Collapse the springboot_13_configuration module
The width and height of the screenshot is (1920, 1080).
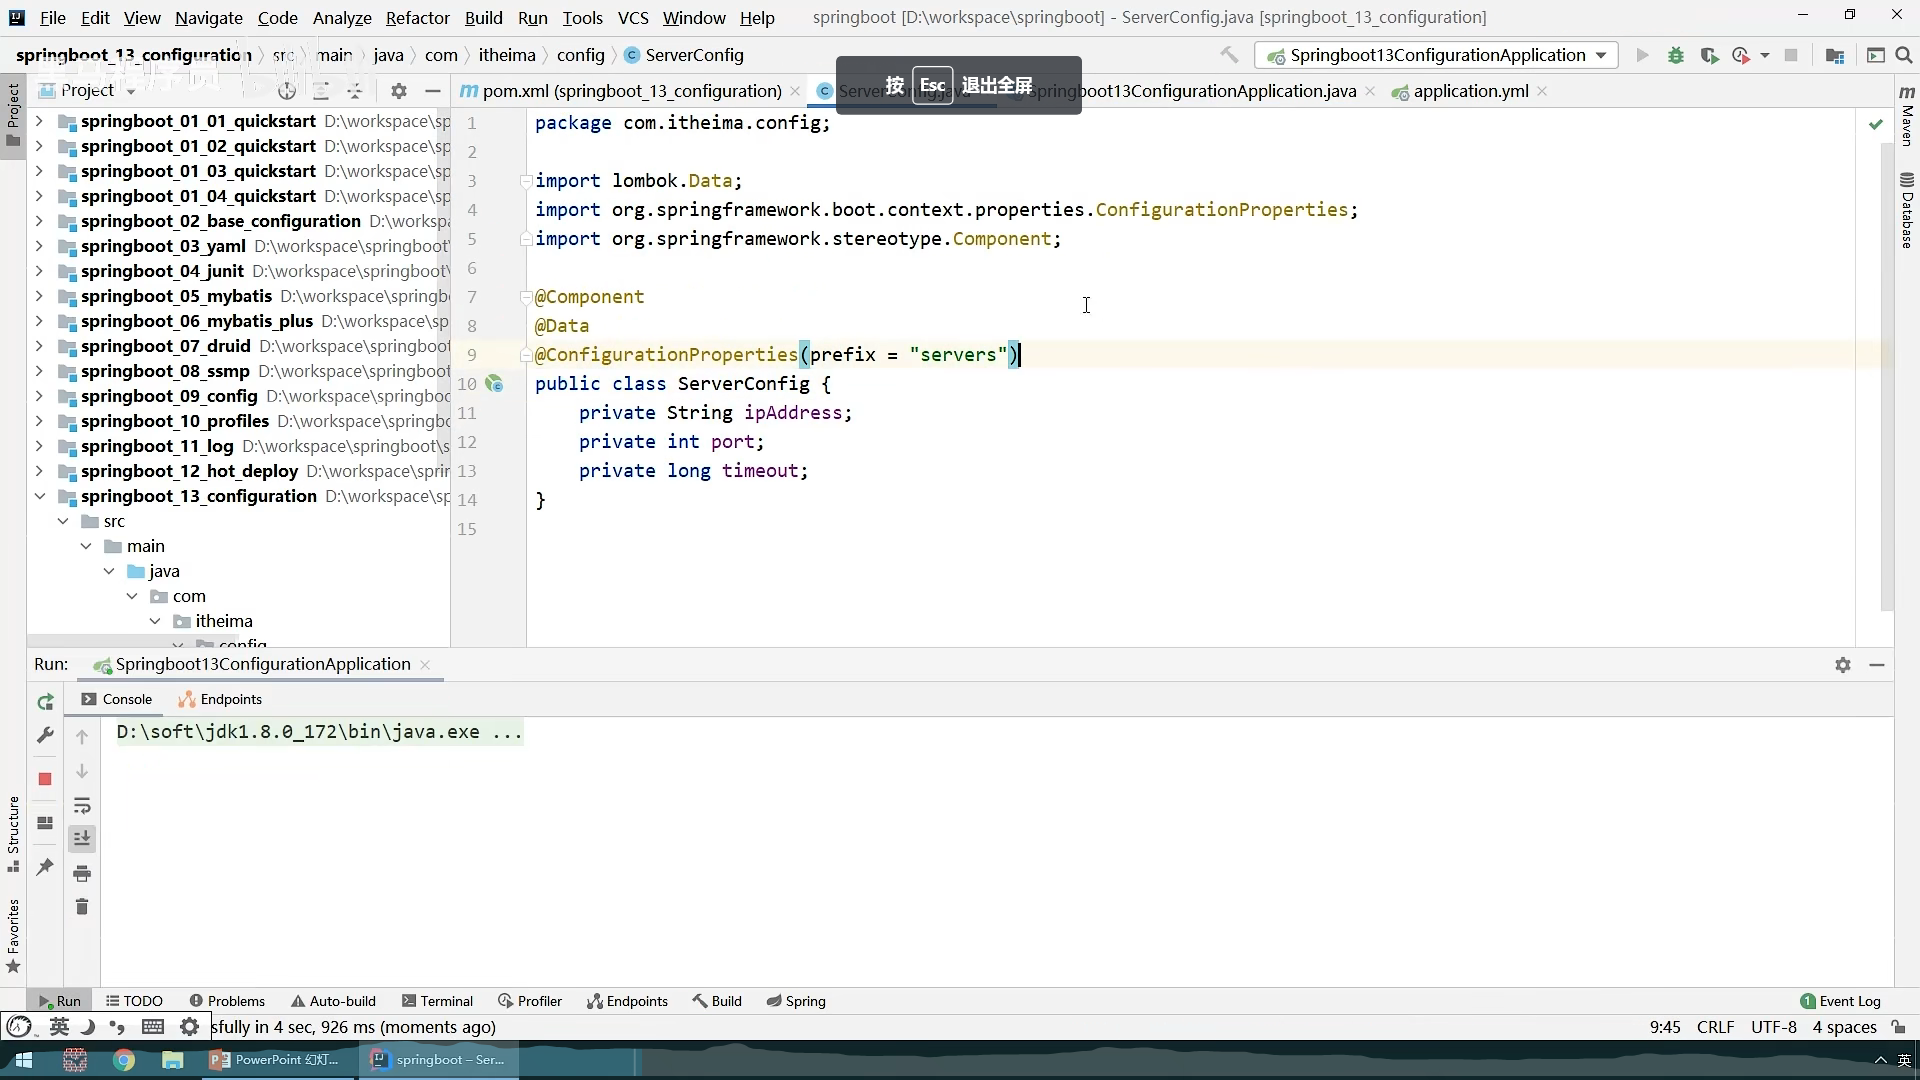click(x=39, y=496)
